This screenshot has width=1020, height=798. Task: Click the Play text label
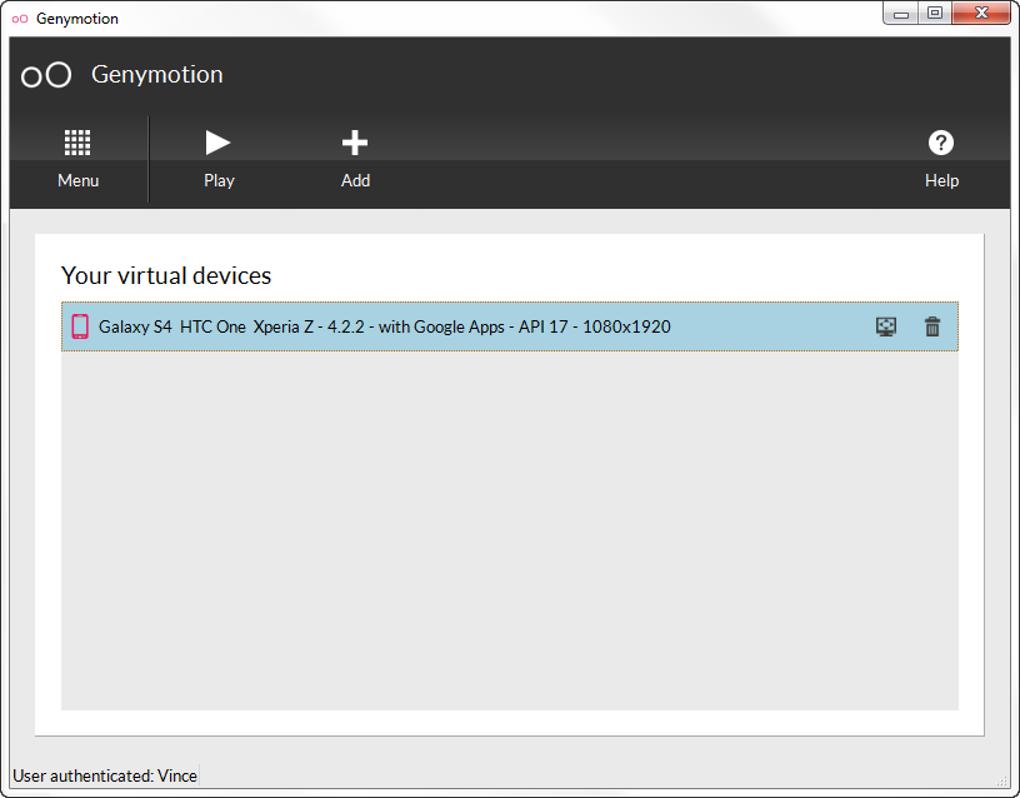[x=219, y=181]
